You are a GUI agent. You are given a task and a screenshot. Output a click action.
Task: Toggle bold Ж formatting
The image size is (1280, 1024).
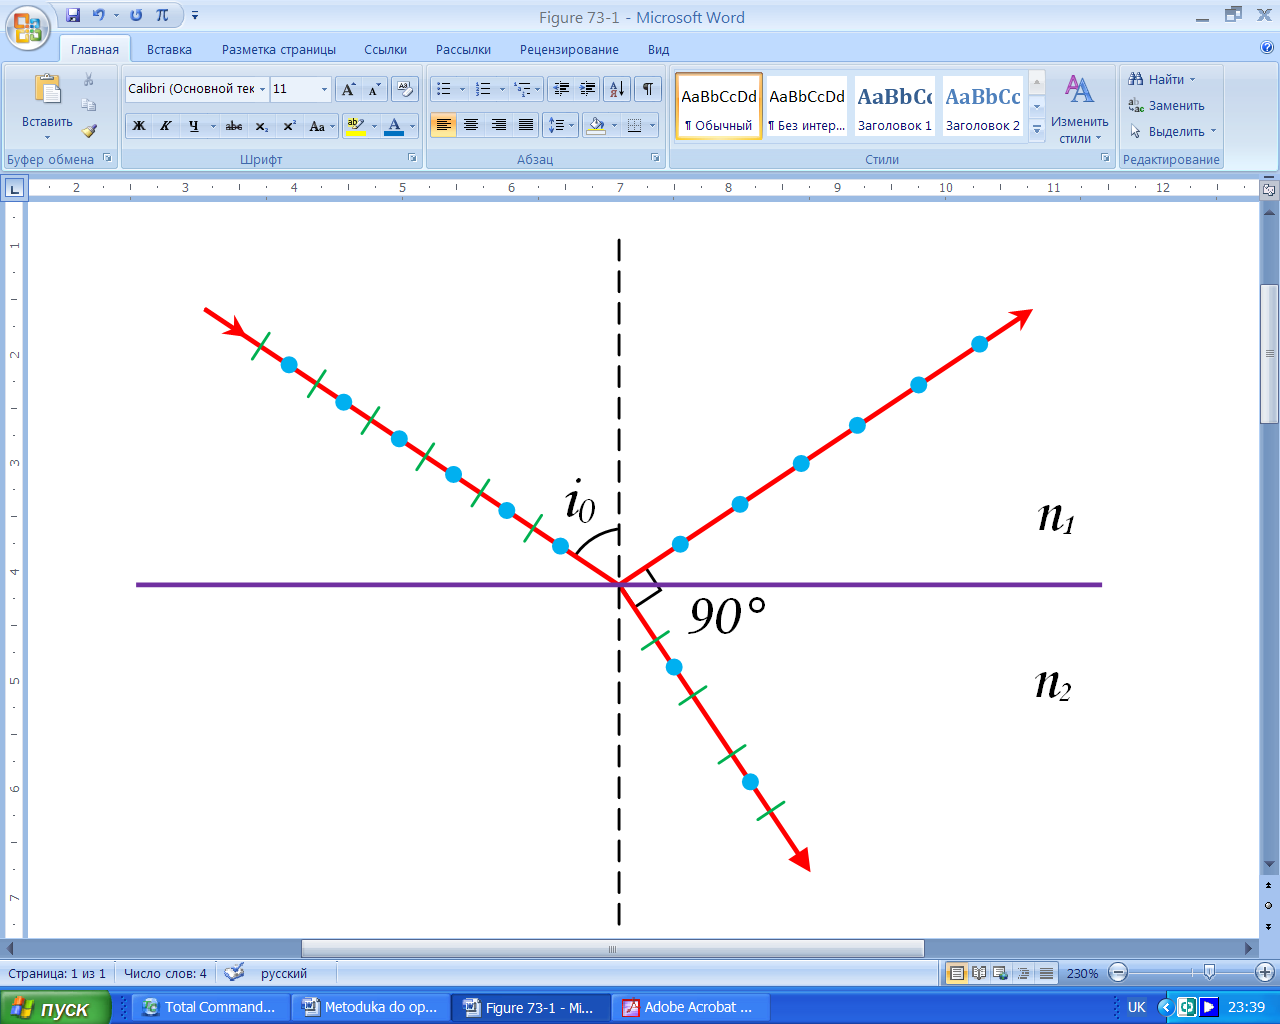139,126
